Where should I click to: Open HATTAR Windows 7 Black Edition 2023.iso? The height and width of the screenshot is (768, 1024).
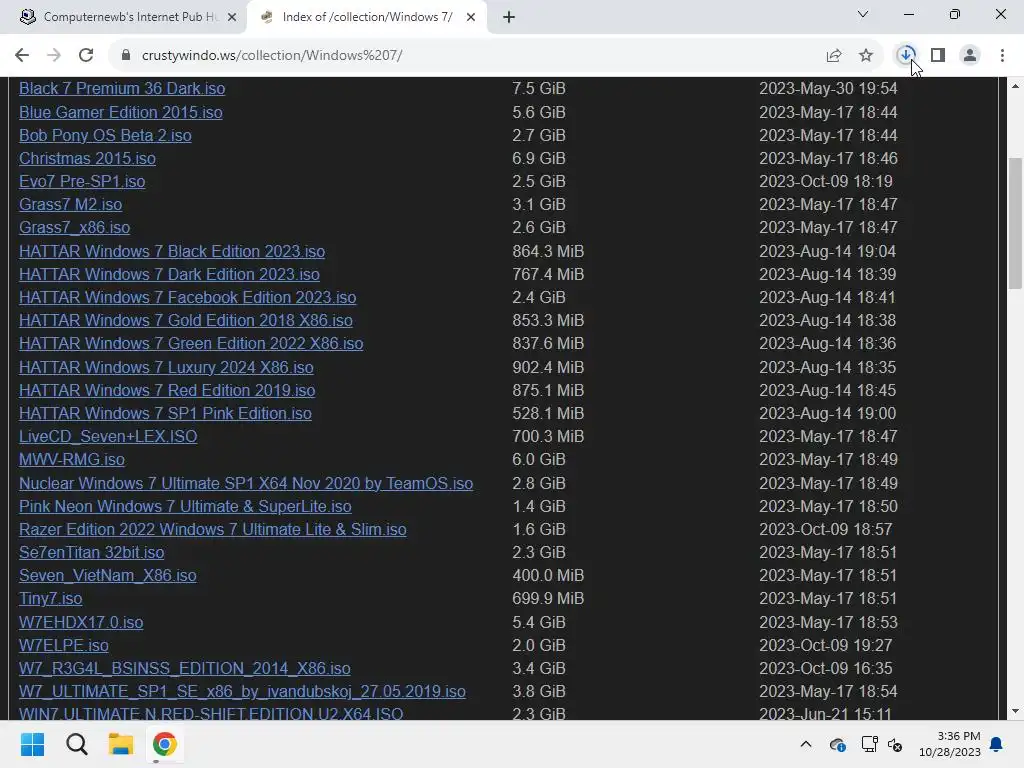(x=172, y=251)
